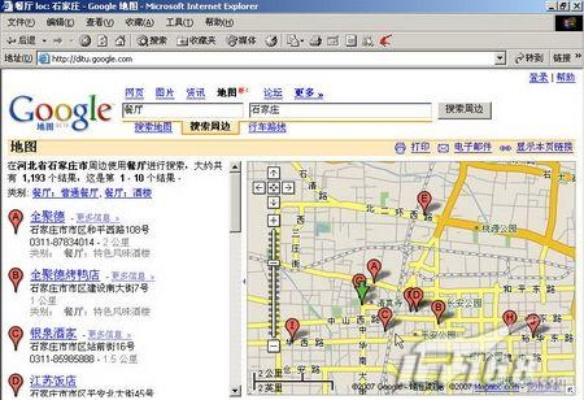Viewport: 584px width, 400px height.
Task: Click the 帮助 link at top right
Action: pyautogui.click(x=566, y=77)
